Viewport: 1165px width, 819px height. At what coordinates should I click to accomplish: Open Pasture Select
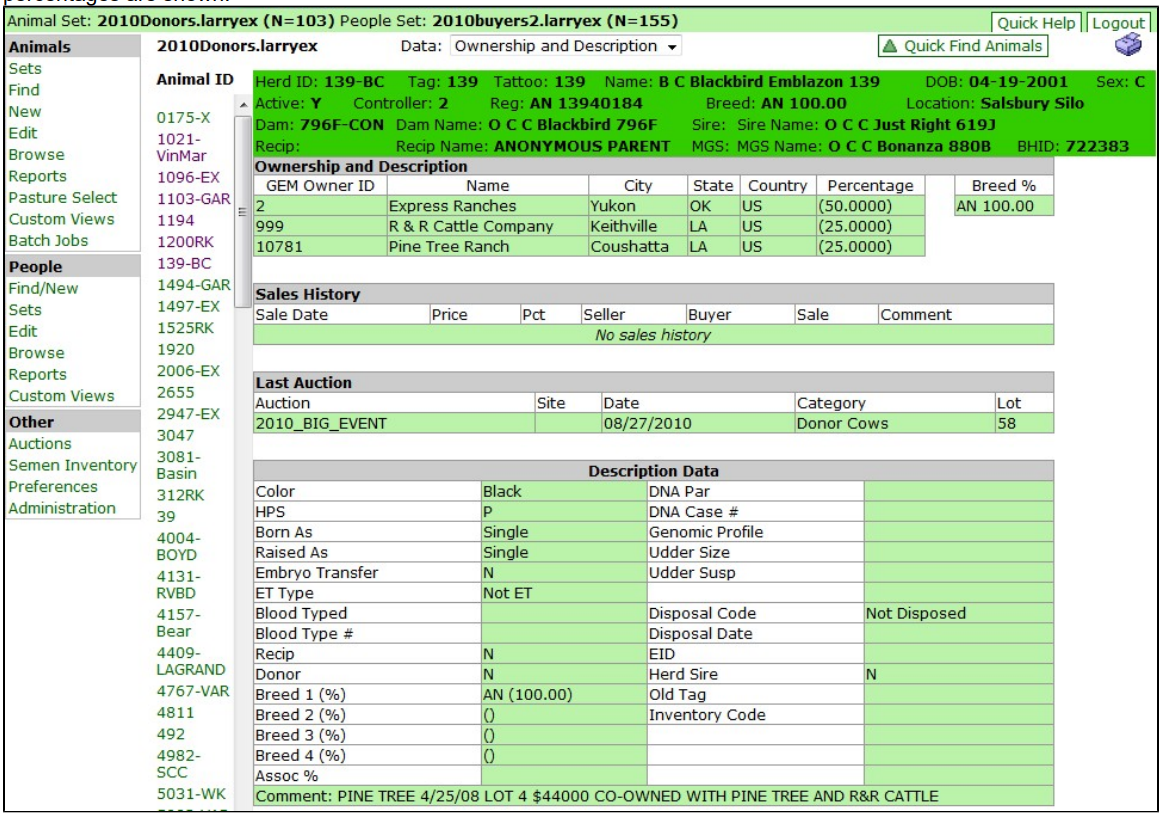pos(63,198)
